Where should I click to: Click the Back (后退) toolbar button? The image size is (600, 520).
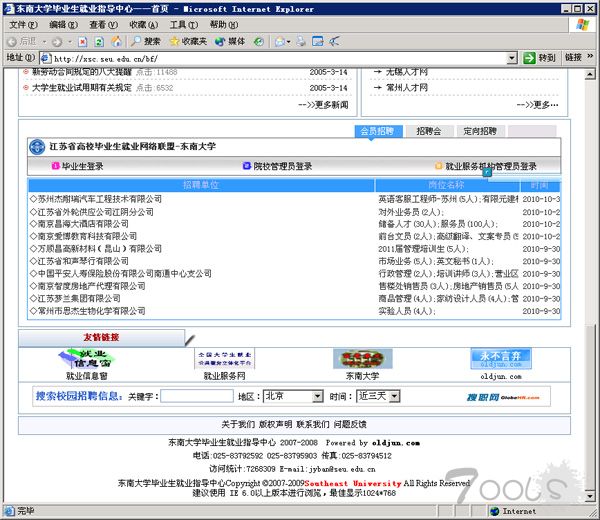pyautogui.click(x=22, y=41)
